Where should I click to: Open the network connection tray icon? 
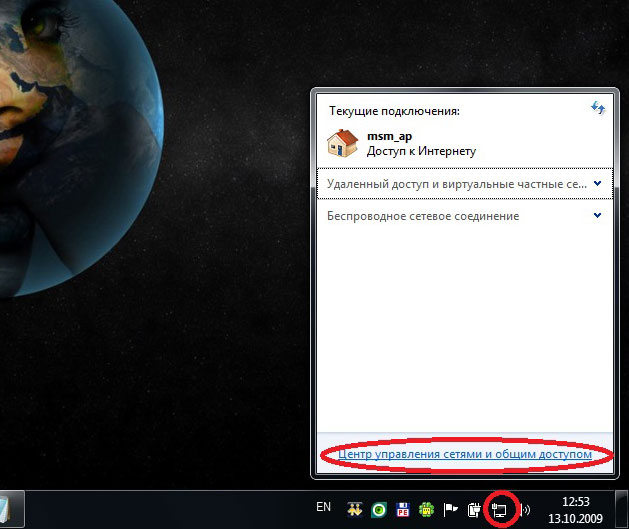499,509
